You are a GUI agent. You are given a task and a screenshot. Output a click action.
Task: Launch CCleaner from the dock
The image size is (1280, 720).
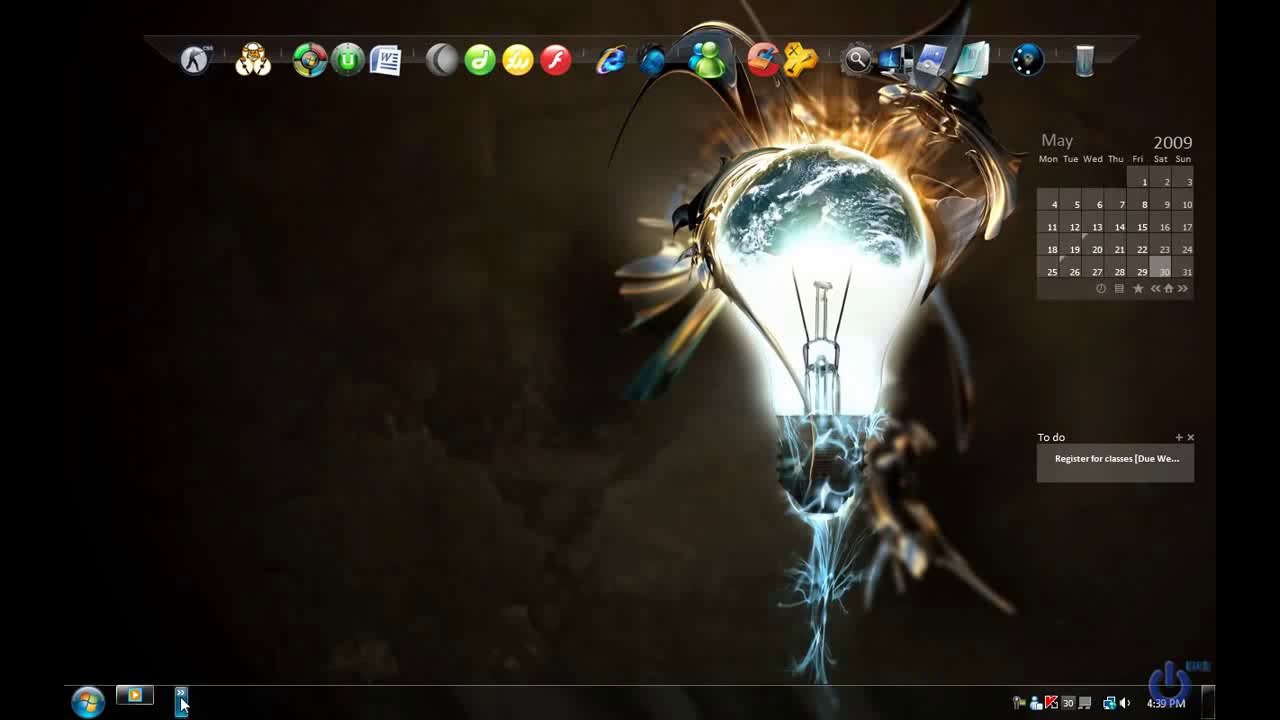pyautogui.click(x=762, y=60)
